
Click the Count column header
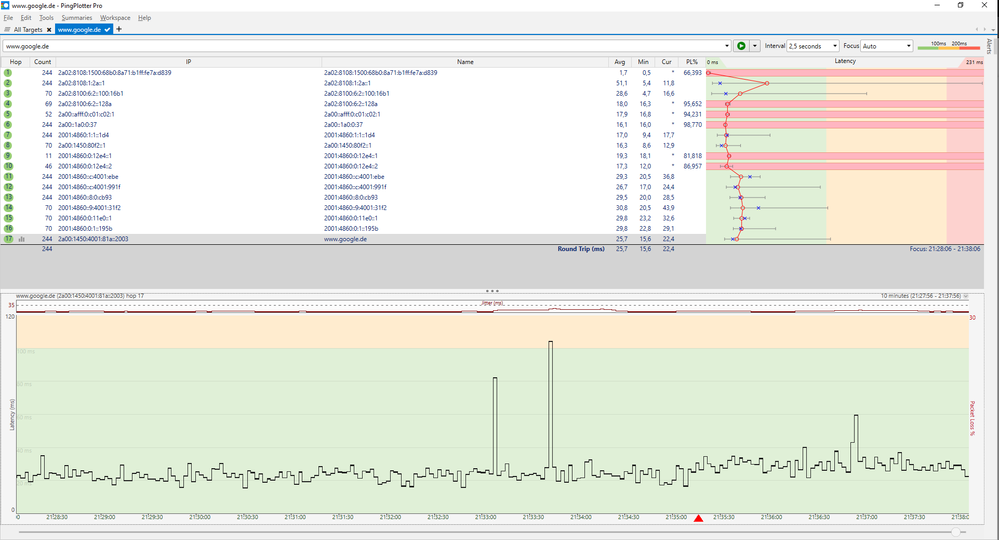point(43,62)
